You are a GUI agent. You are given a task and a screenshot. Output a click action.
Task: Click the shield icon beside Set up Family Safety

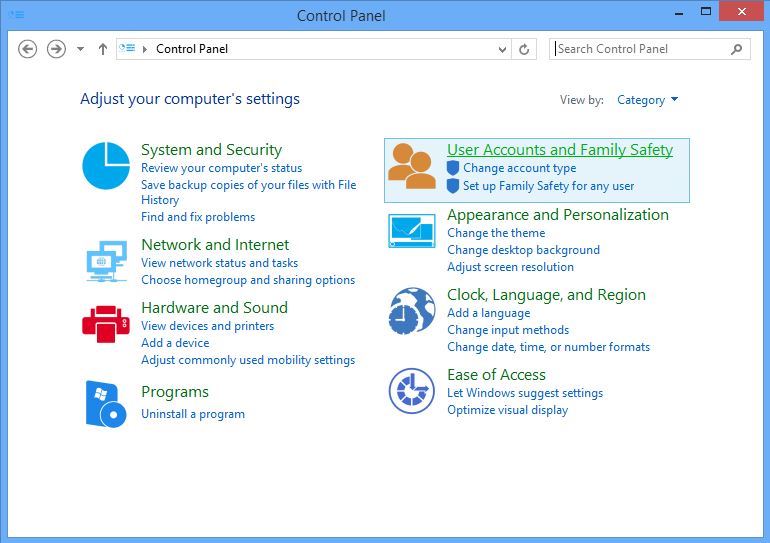coord(453,186)
